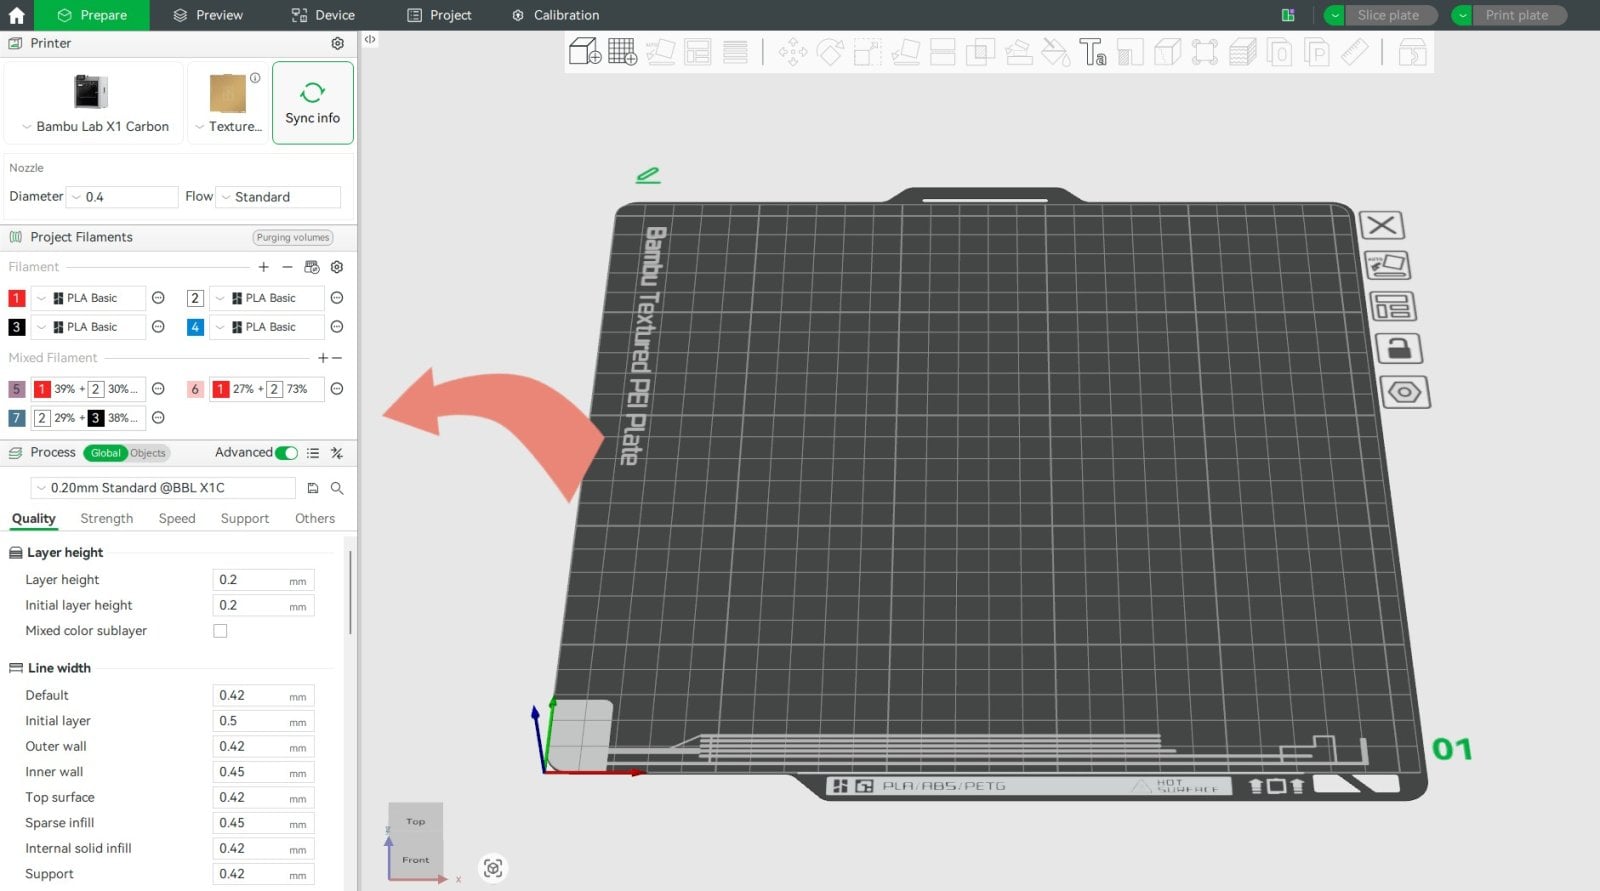The height and width of the screenshot is (891, 1600).
Task: Open plate settings hexagon icon
Action: [x=1404, y=392]
